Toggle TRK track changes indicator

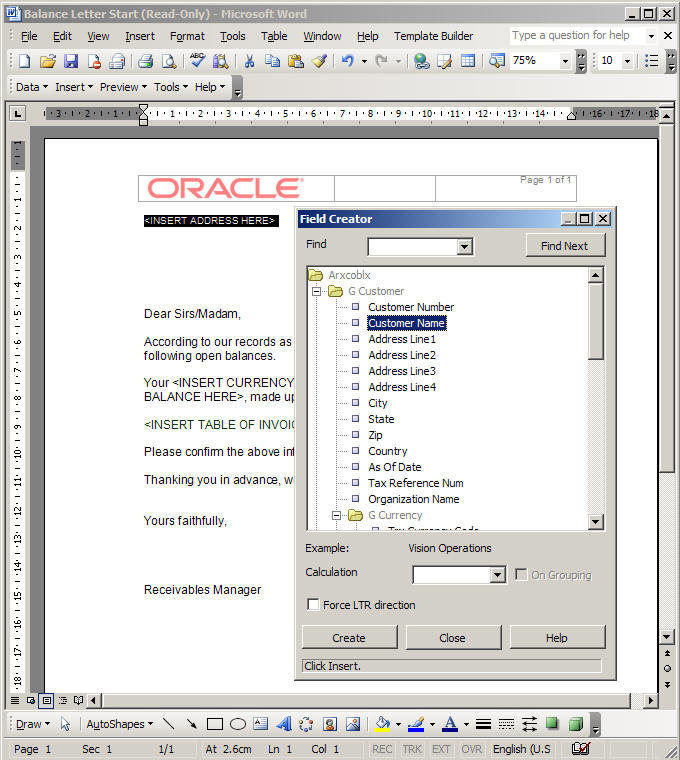coord(412,749)
